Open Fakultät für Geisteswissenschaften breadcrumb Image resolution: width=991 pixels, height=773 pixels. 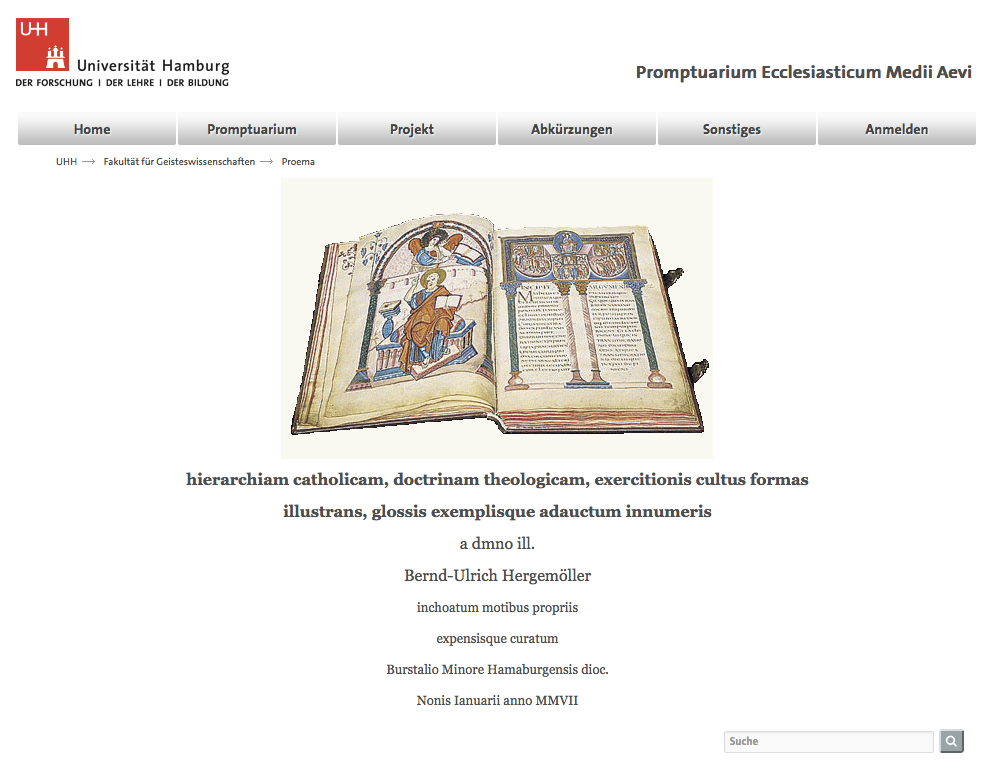(179, 162)
